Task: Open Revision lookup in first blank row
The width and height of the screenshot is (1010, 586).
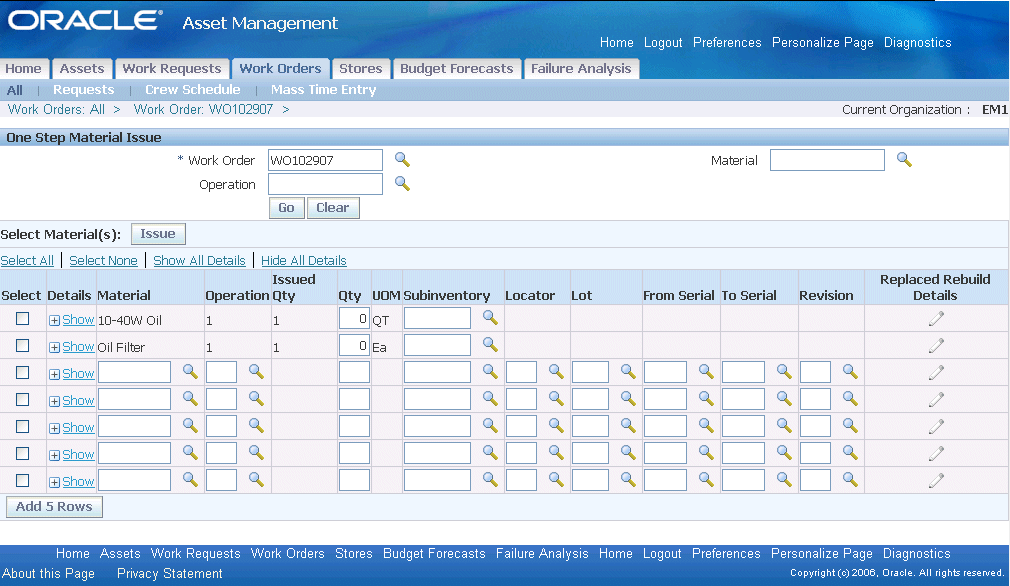Action: click(x=850, y=372)
